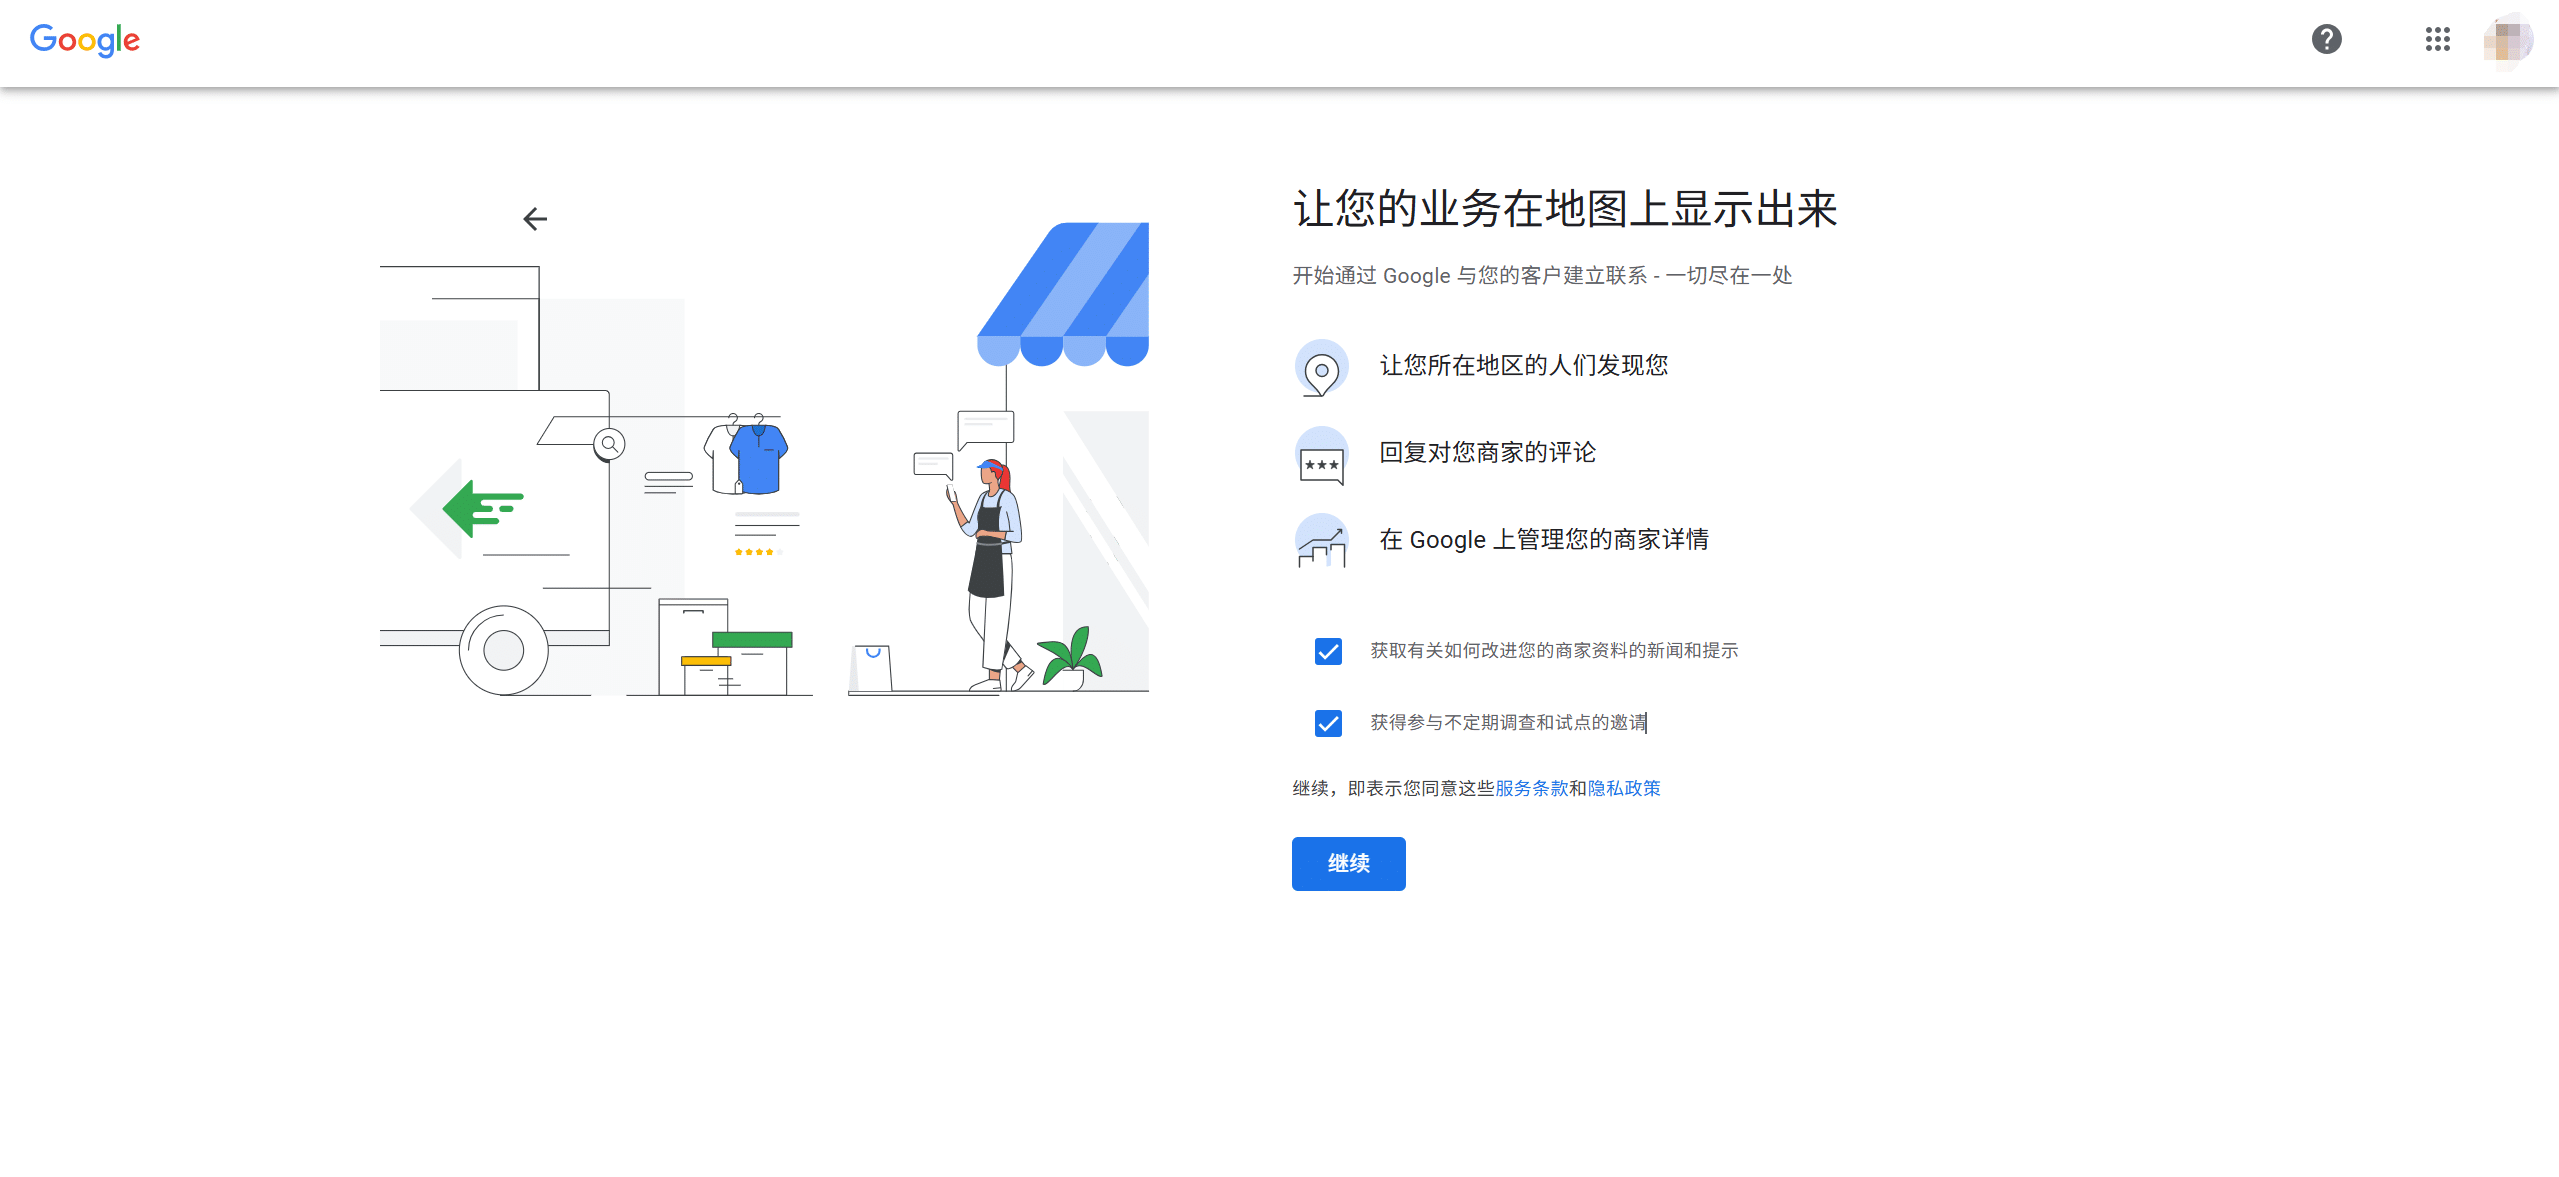Click the subtitle about connecting with customers via Google

pyautogui.click(x=1542, y=276)
